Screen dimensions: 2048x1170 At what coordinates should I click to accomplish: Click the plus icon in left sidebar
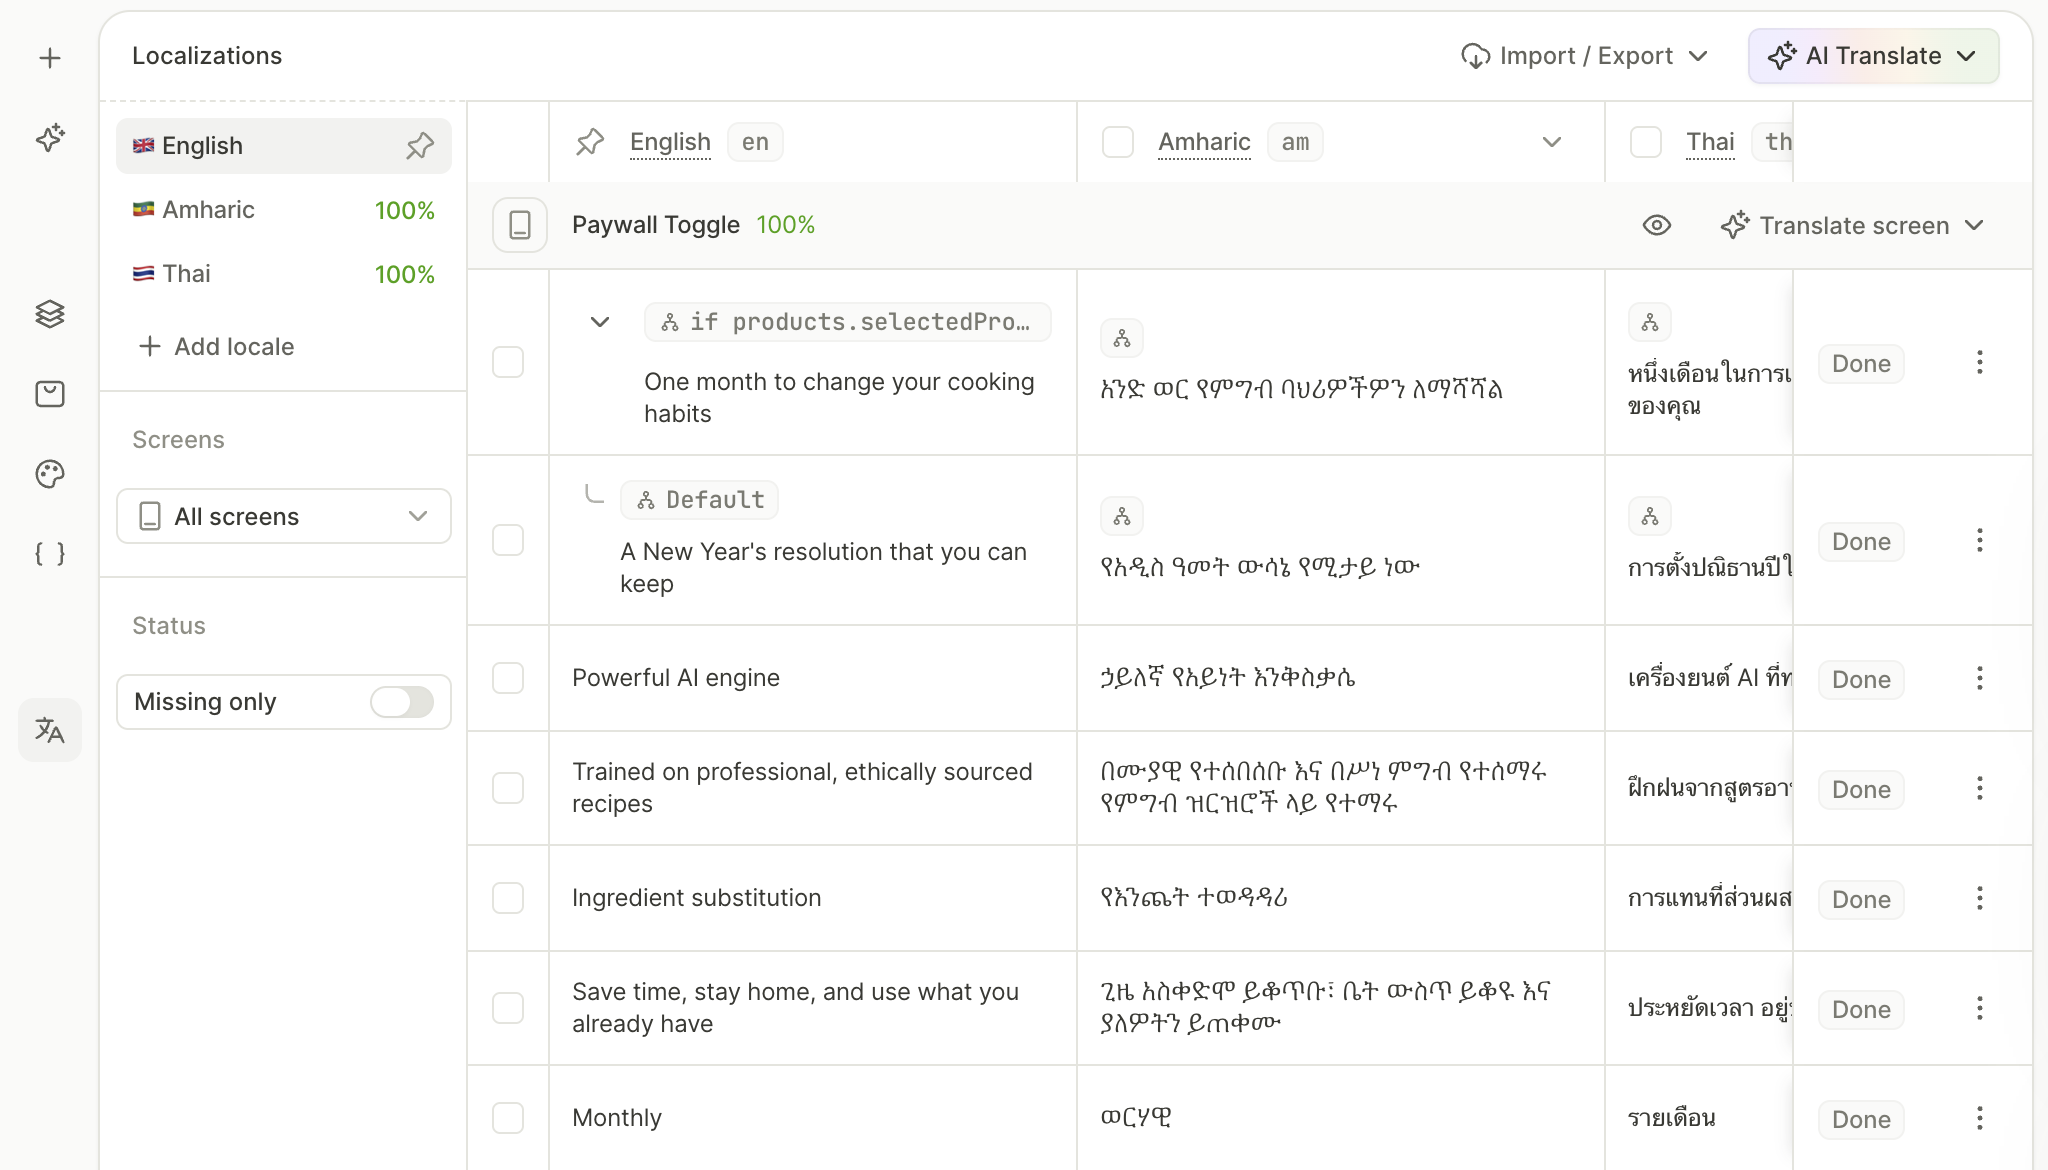[x=50, y=58]
